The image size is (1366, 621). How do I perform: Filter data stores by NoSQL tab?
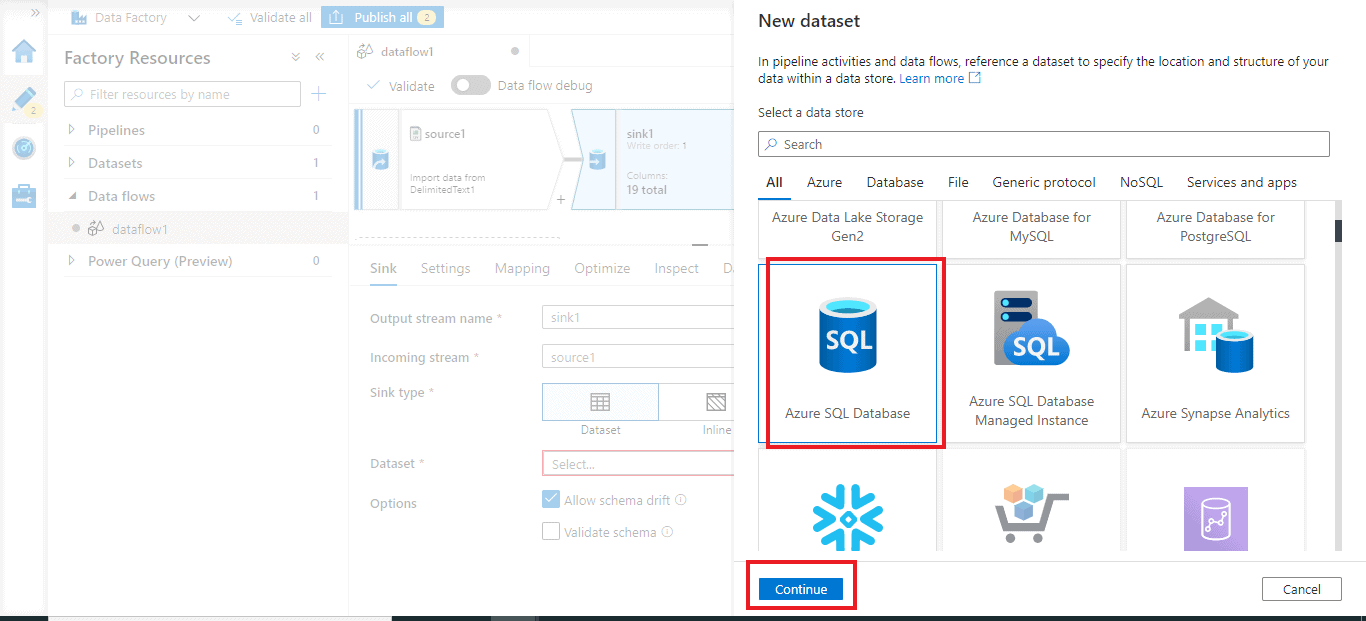coord(1141,182)
